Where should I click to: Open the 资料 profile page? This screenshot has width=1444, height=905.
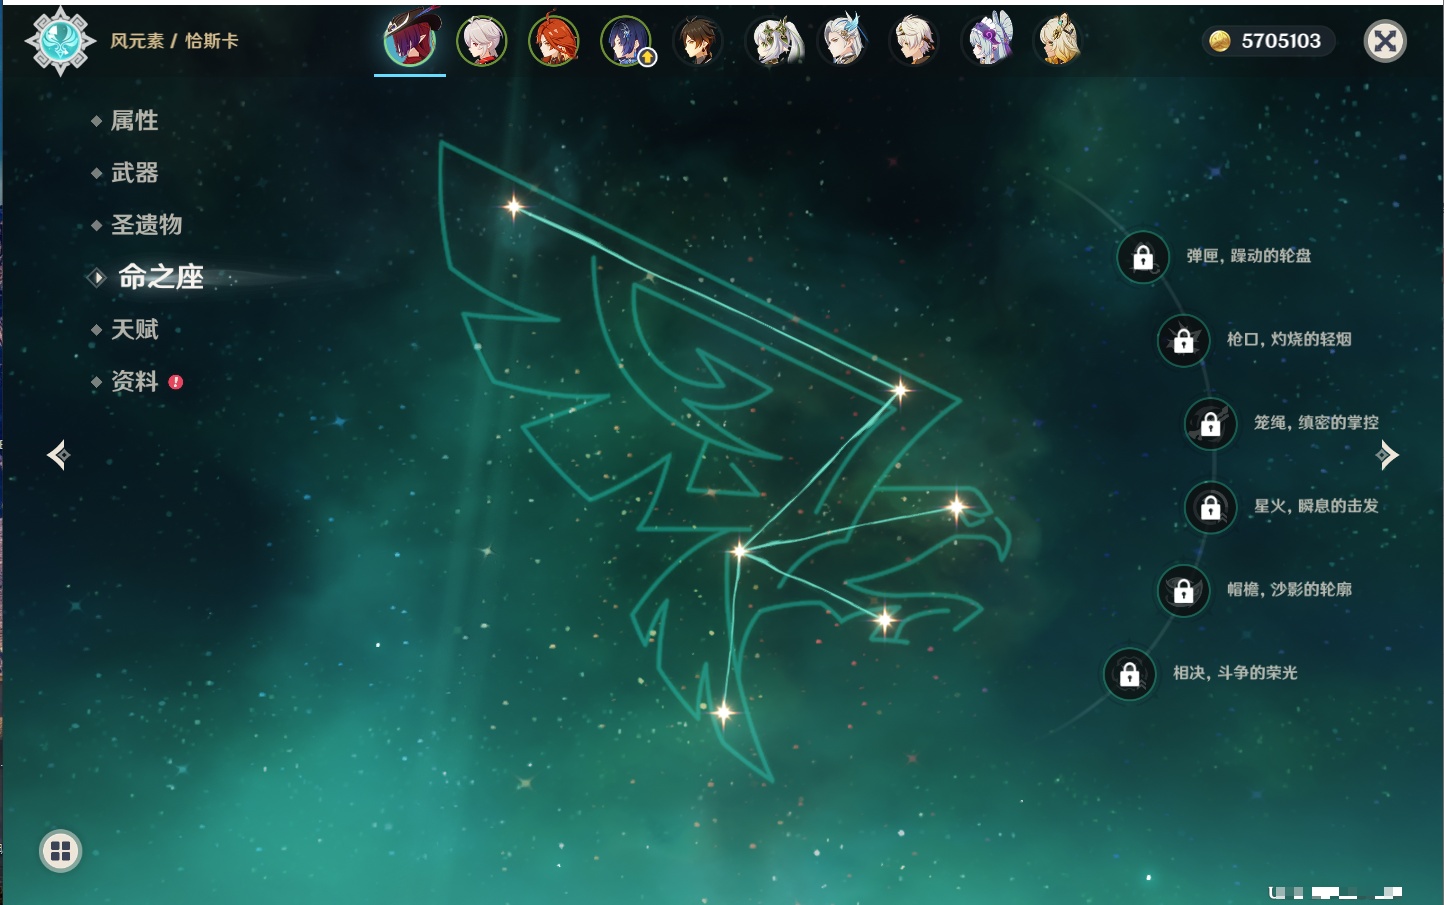point(134,381)
